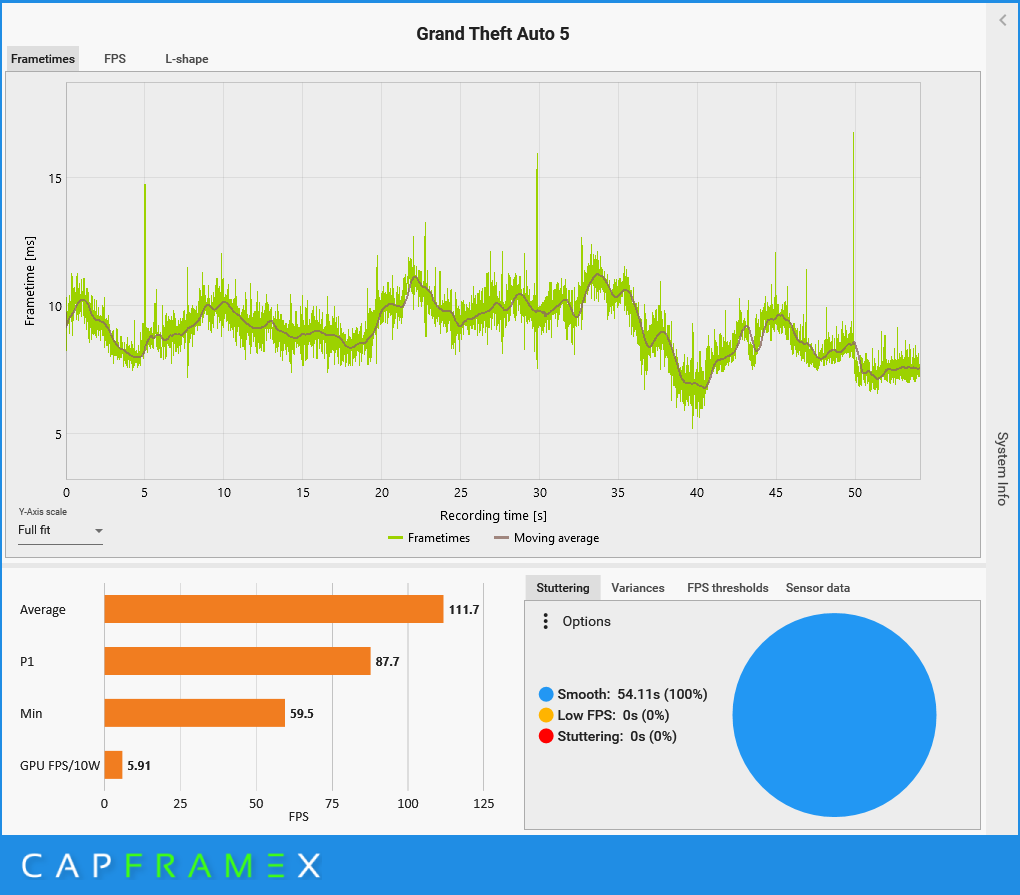
Task: Open the Y-Axis scale Full fit dropdown
Action: (x=60, y=530)
